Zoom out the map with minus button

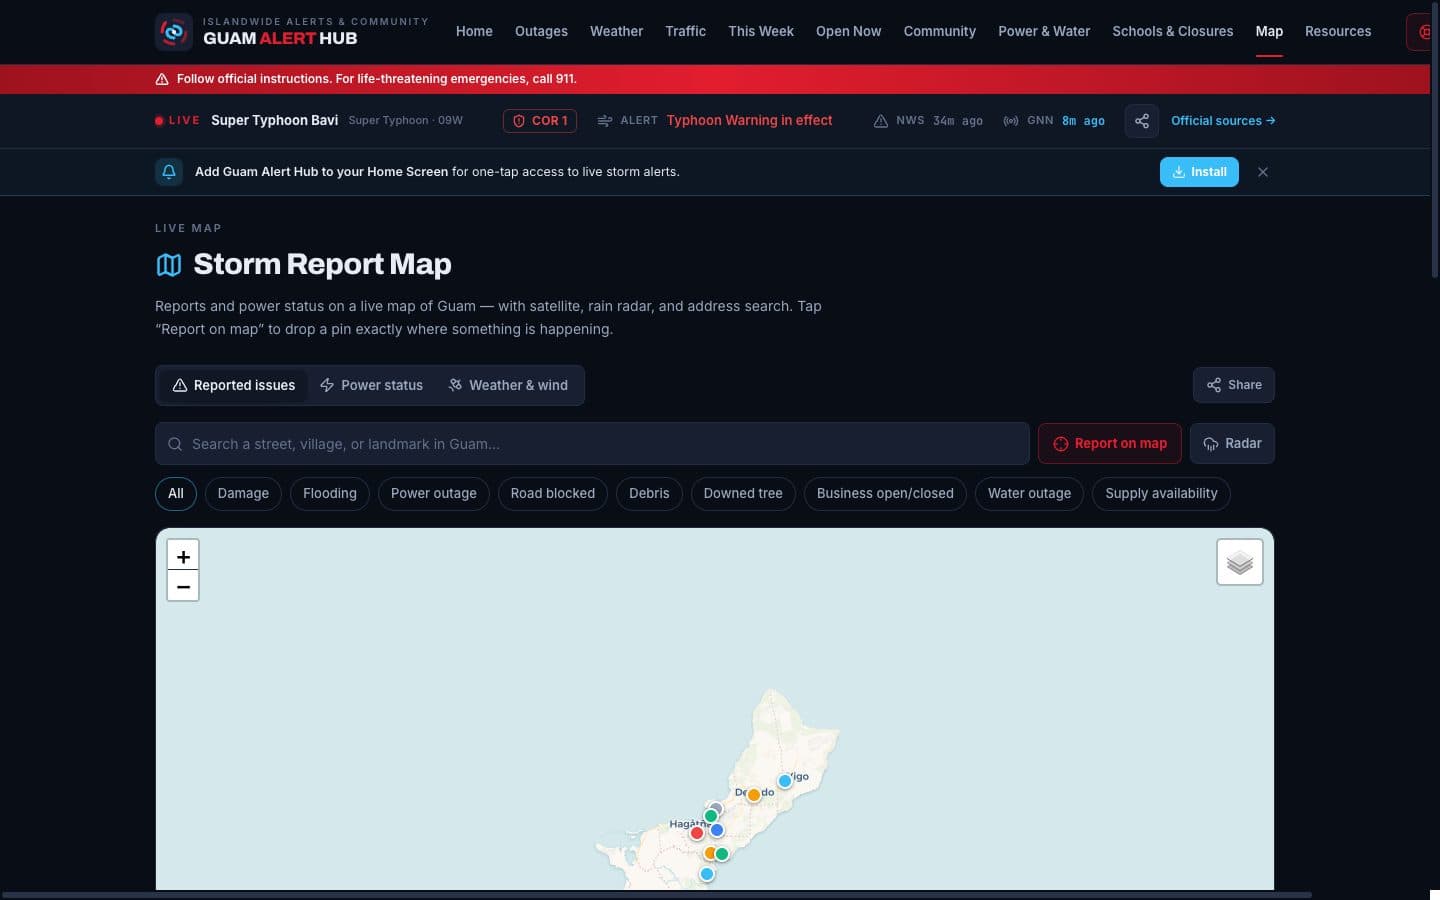point(183,586)
